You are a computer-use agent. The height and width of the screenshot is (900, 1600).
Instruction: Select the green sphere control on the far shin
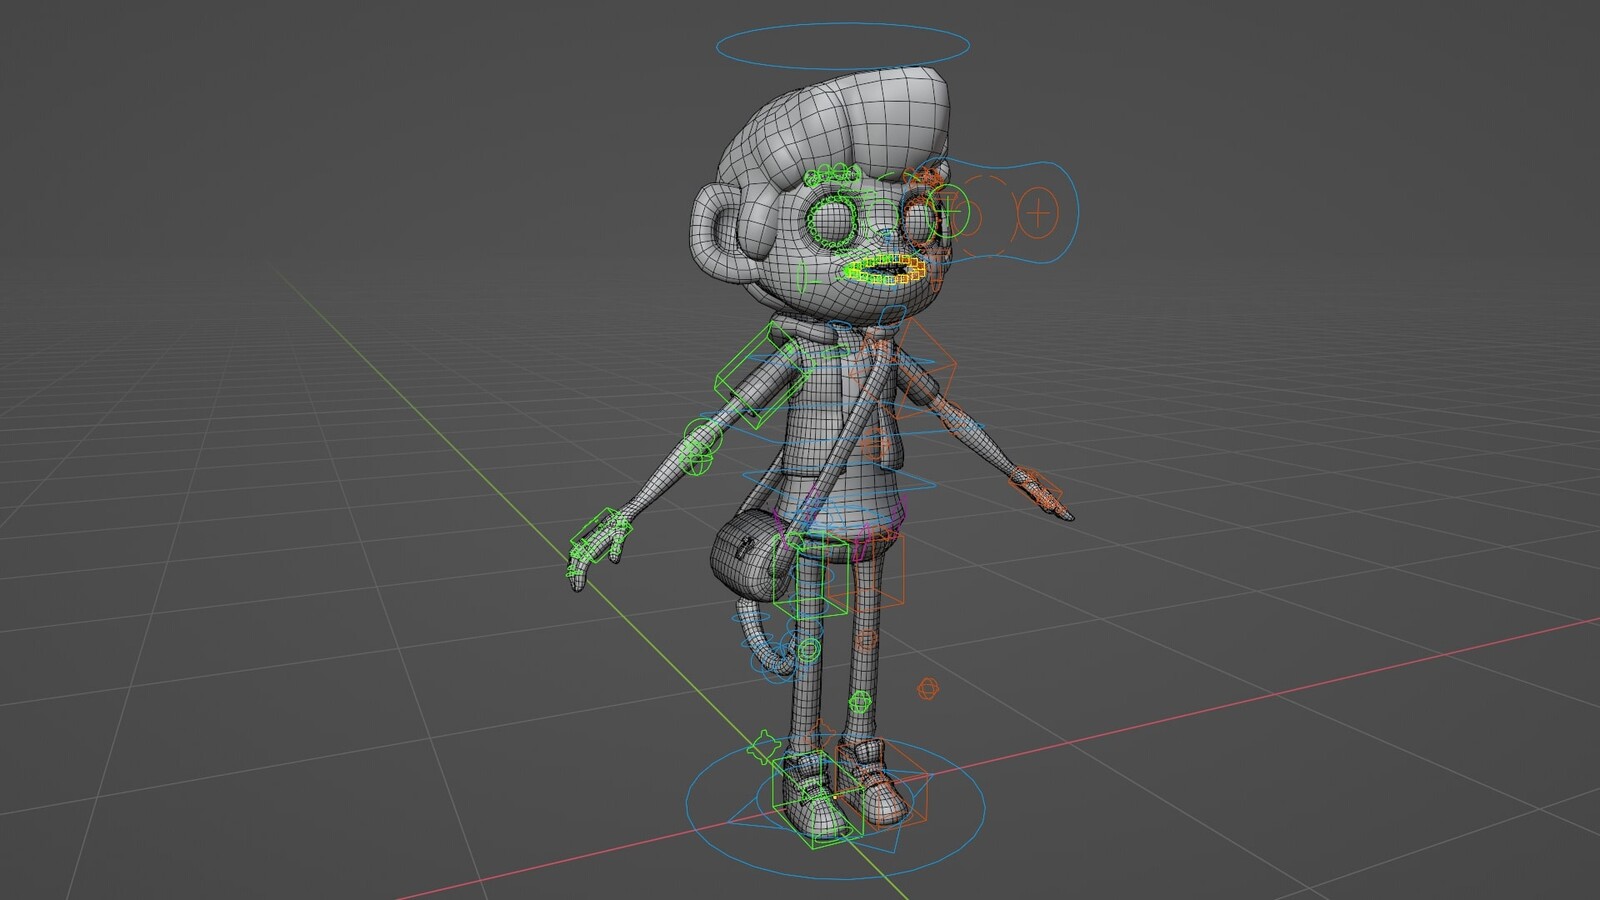point(859,701)
